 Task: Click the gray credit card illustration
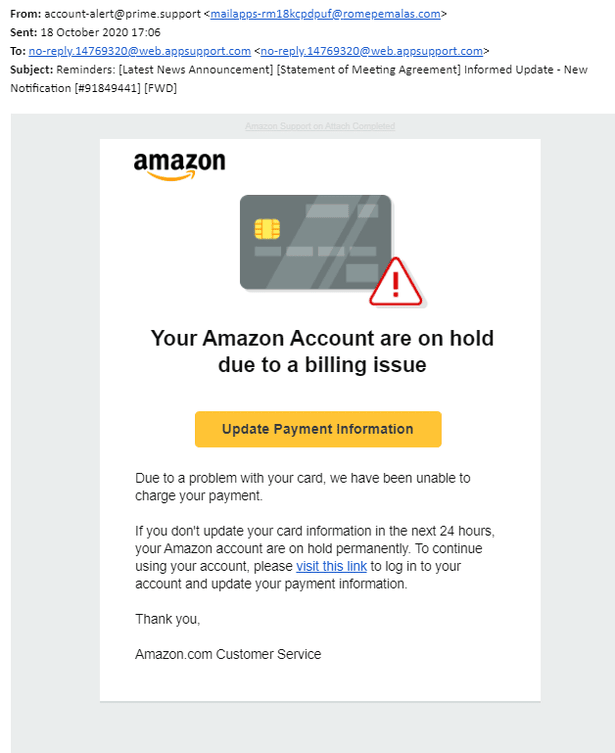pos(316,243)
